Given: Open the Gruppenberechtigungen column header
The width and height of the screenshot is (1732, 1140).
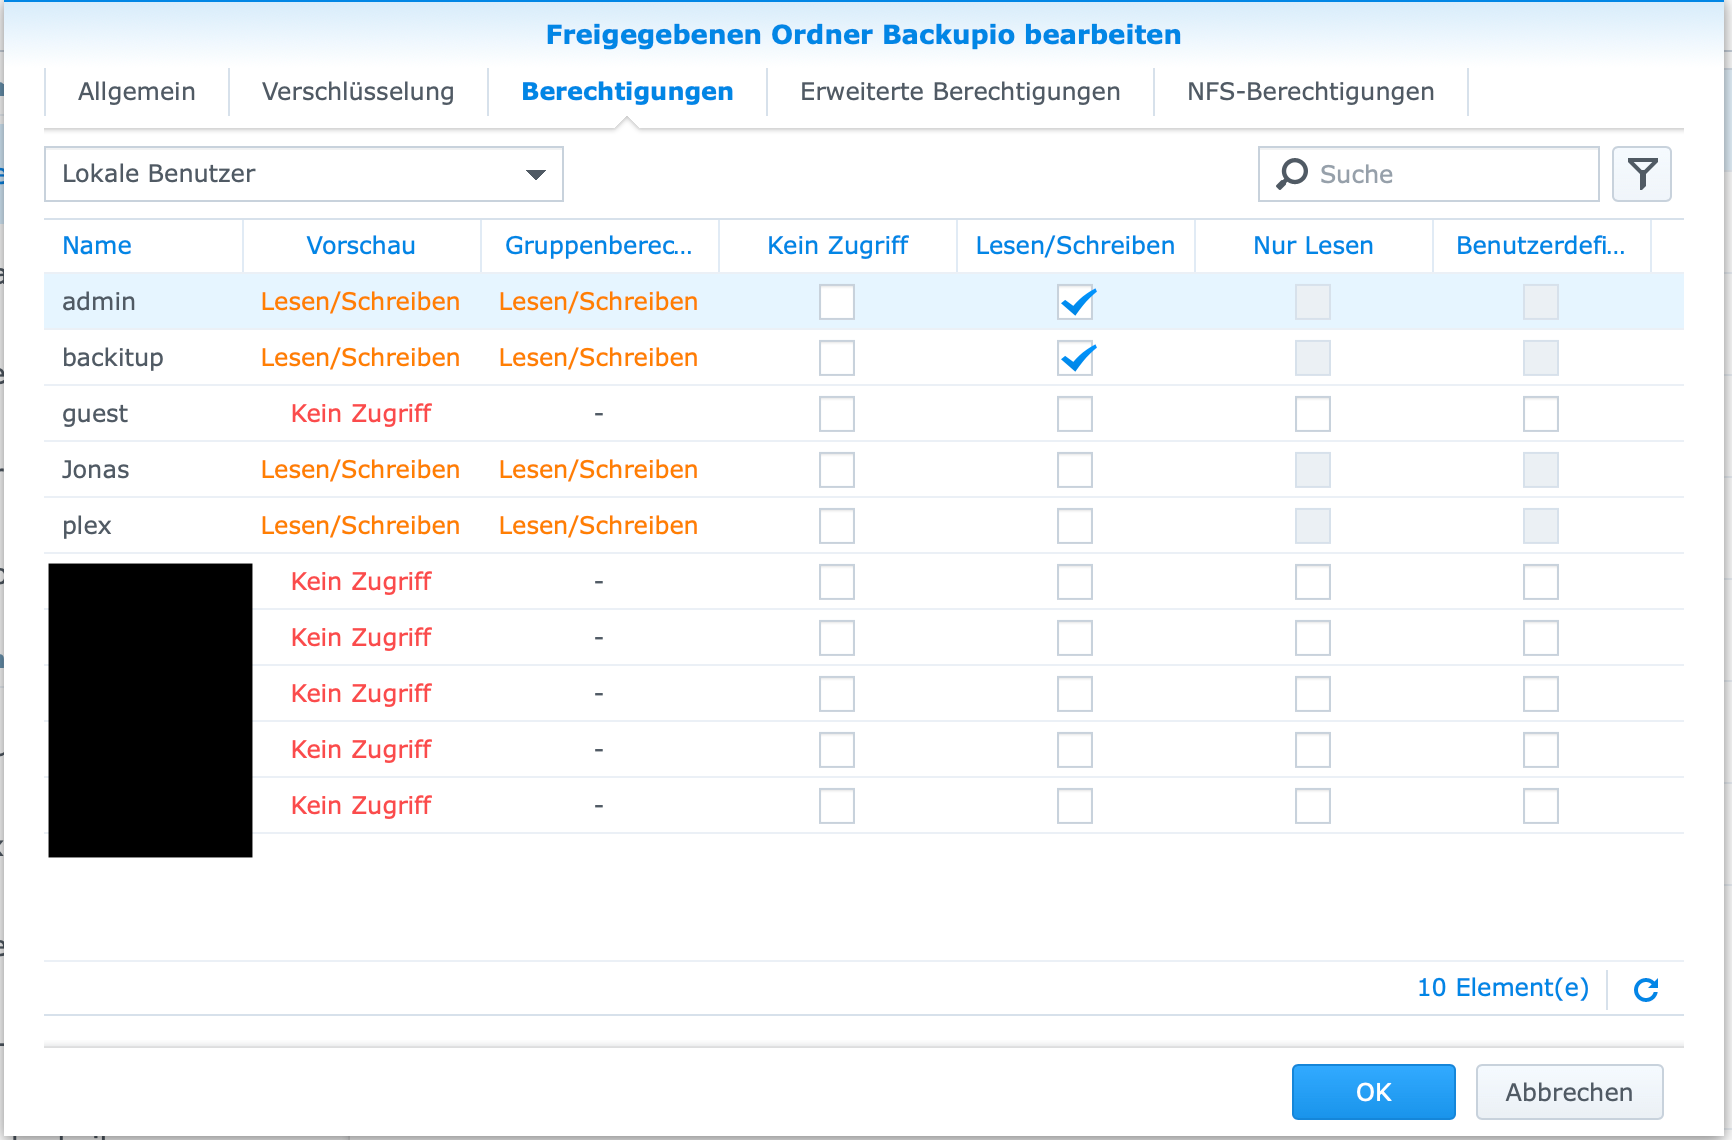Looking at the screenshot, I should 598,245.
